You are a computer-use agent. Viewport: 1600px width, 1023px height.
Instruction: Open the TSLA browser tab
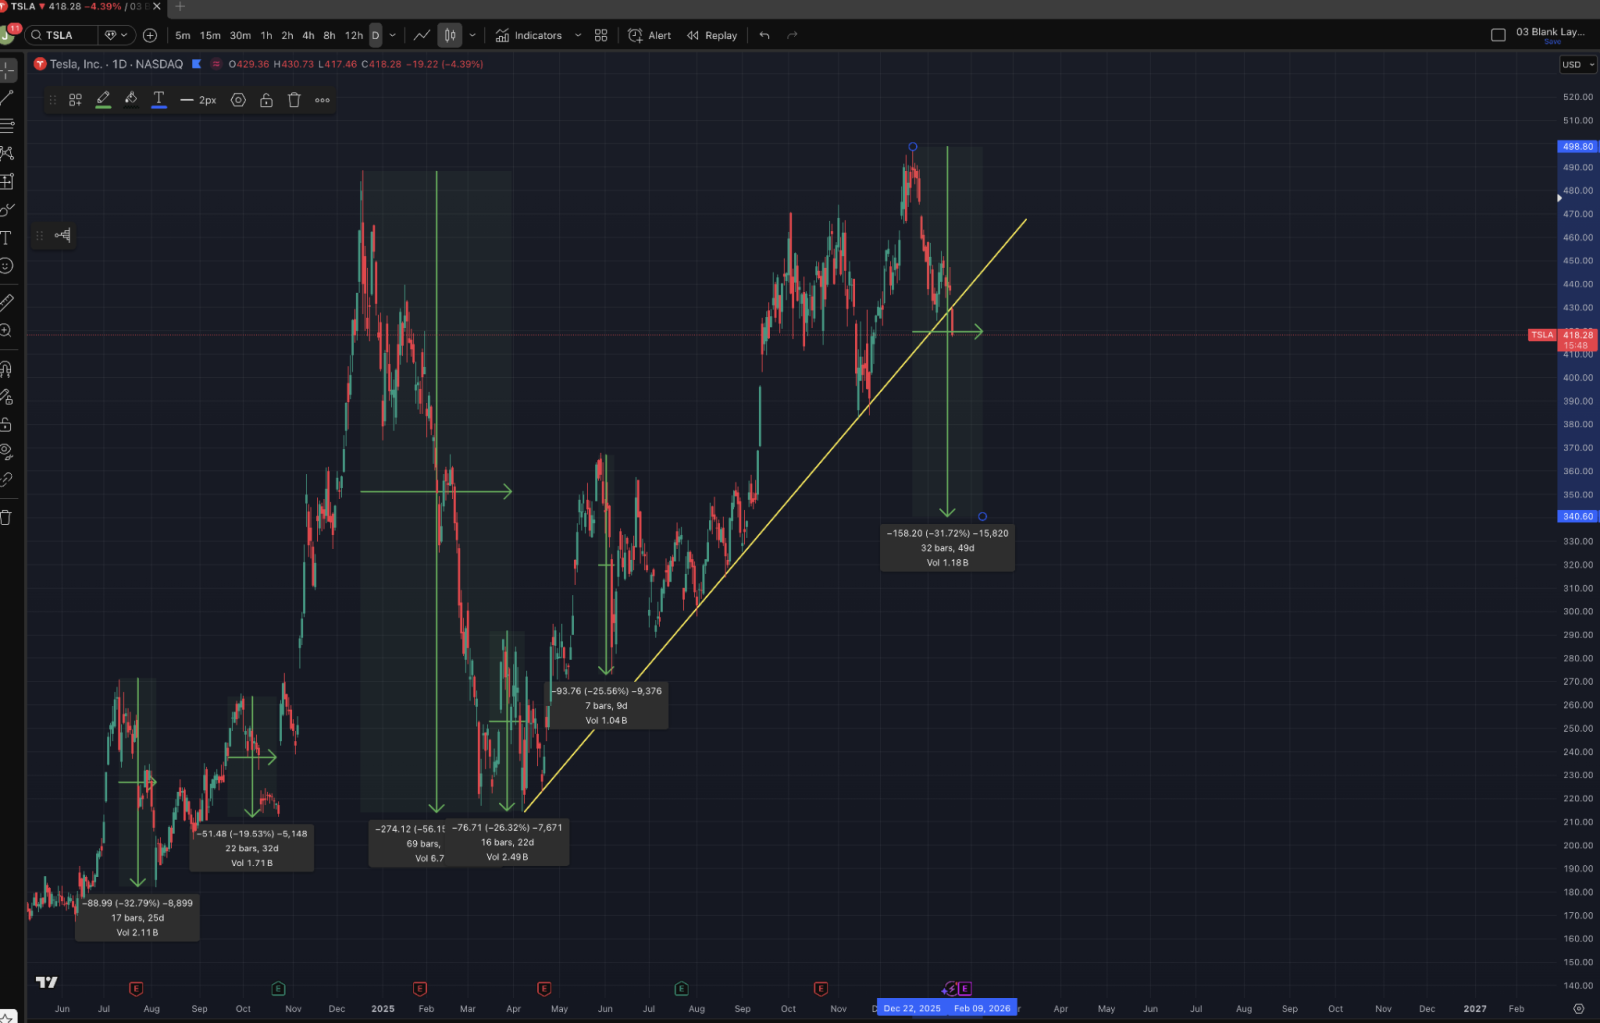coord(76,7)
